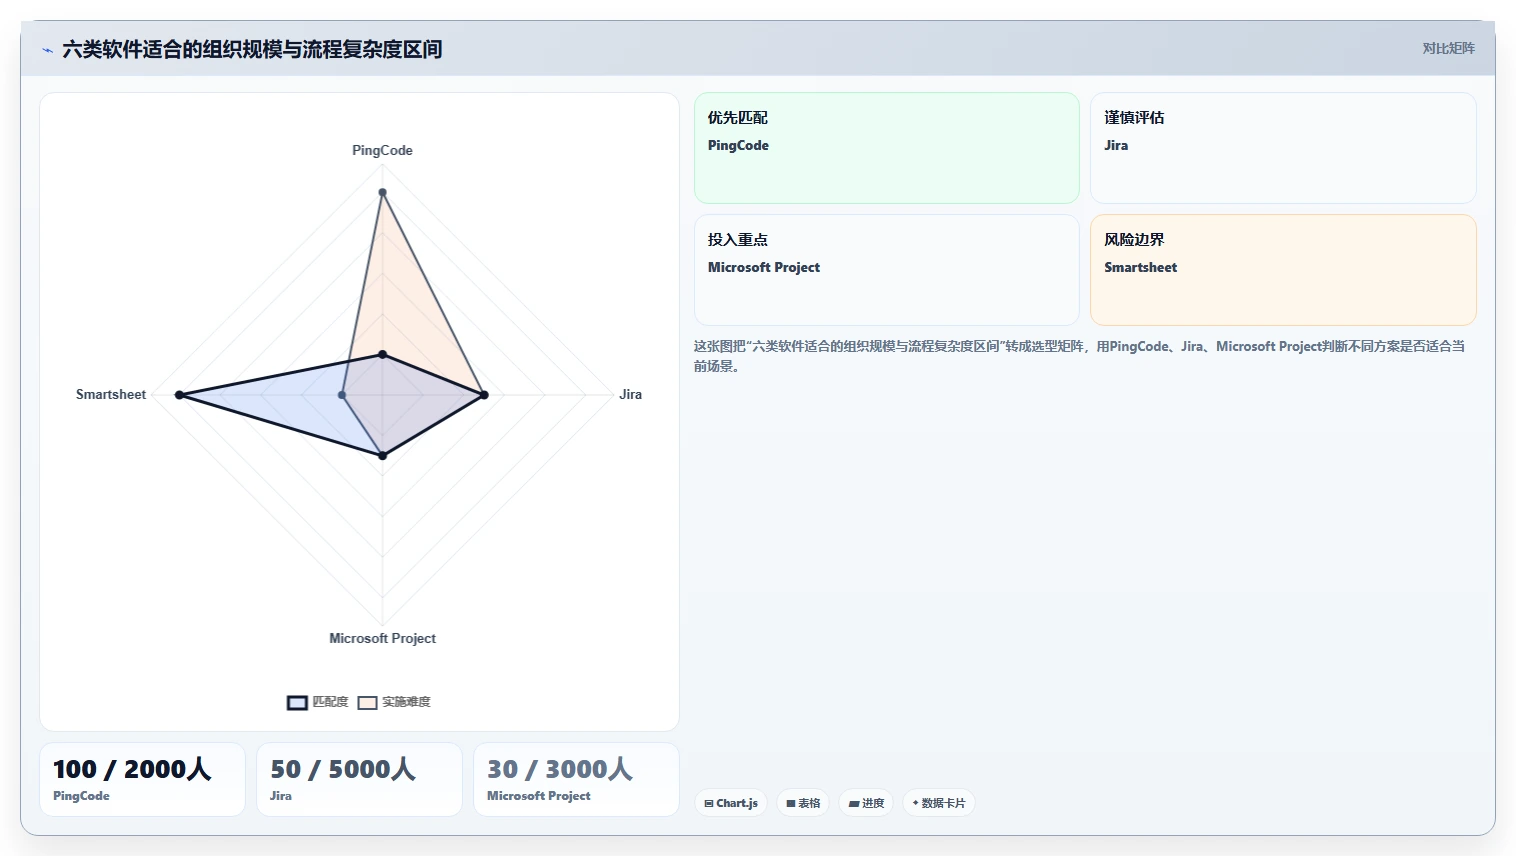
Task: Open the 投入重点 Microsoft Project card
Action: pyautogui.click(x=887, y=270)
